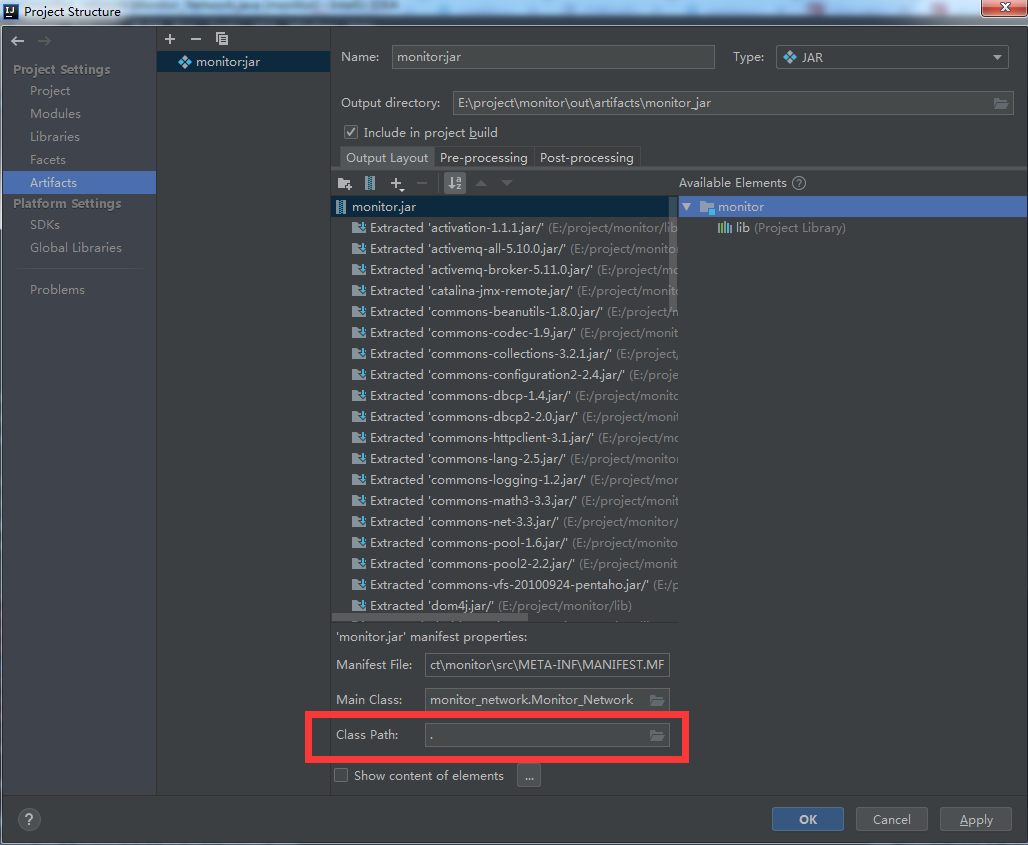Open Problems section

tap(57, 289)
